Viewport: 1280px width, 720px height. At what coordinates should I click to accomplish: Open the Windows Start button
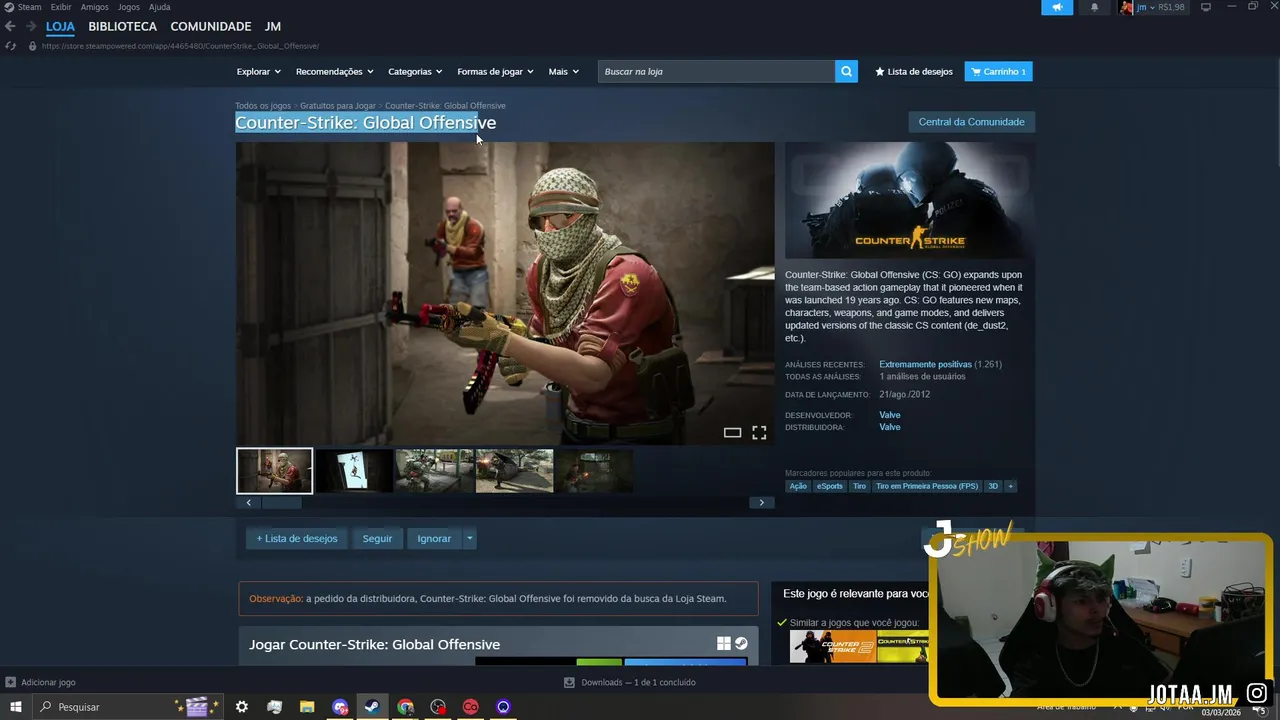pos(15,707)
